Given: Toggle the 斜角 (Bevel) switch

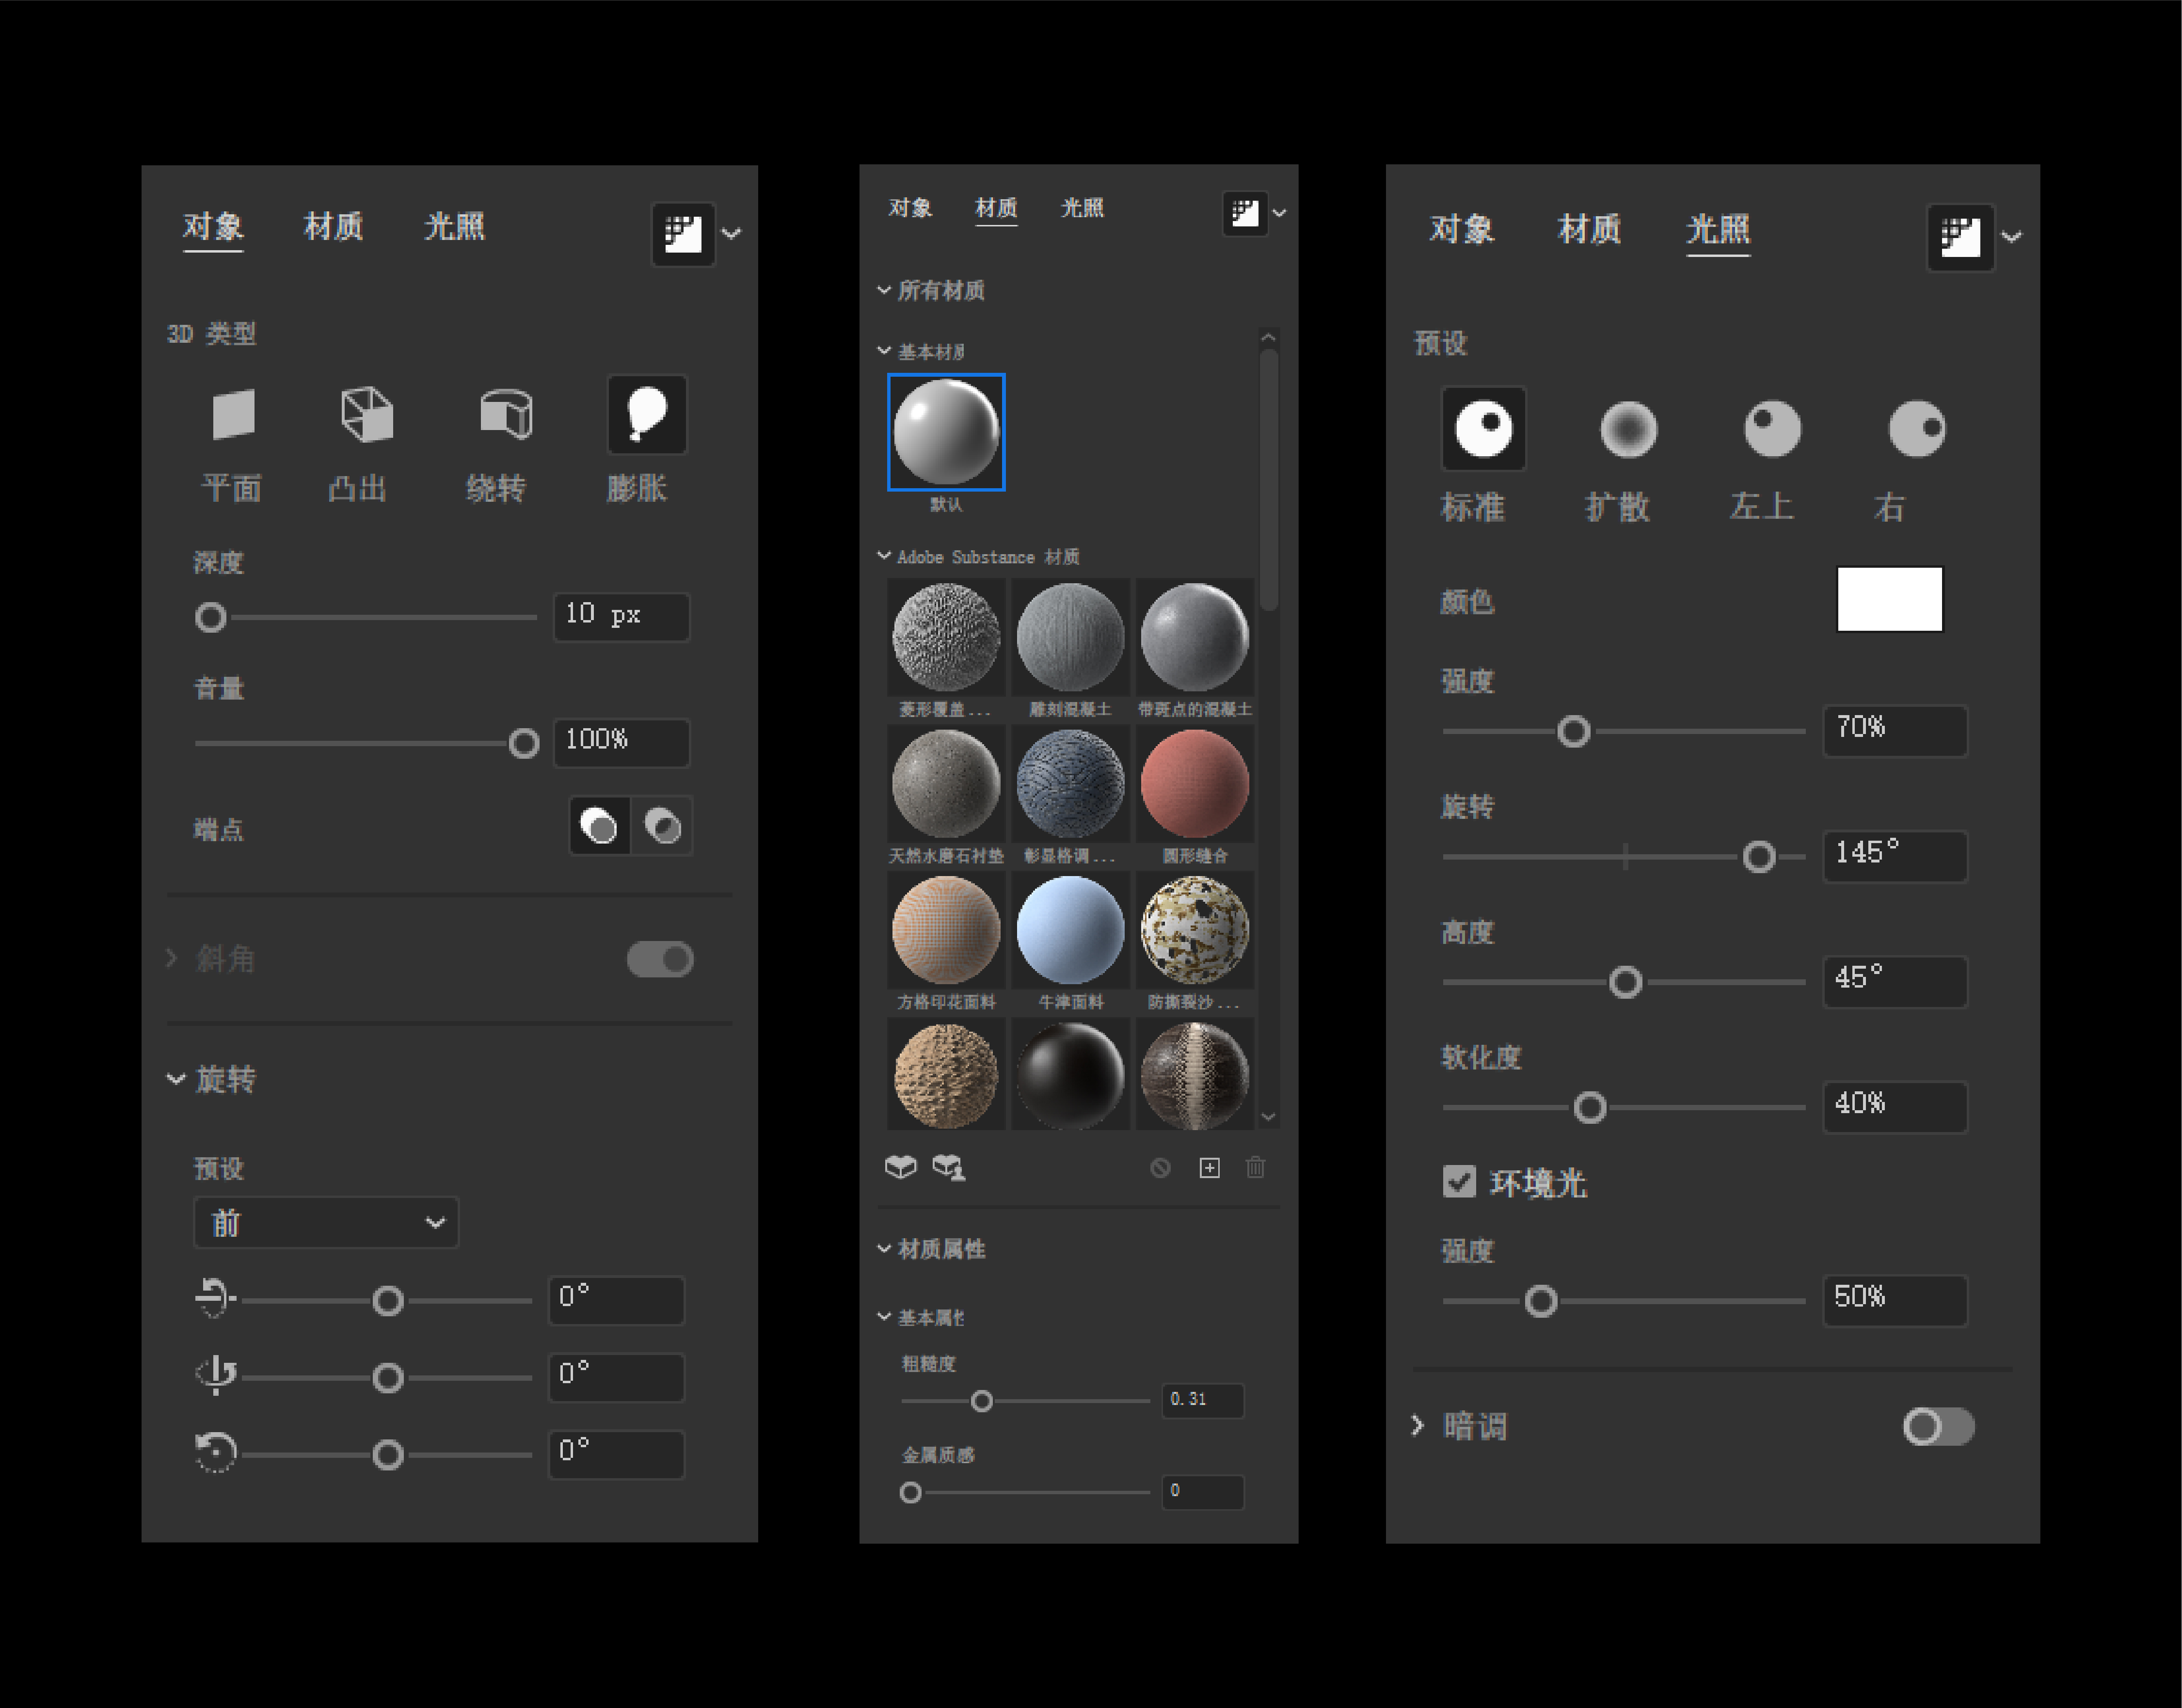Looking at the screenshot, I should tap(660, 959).
